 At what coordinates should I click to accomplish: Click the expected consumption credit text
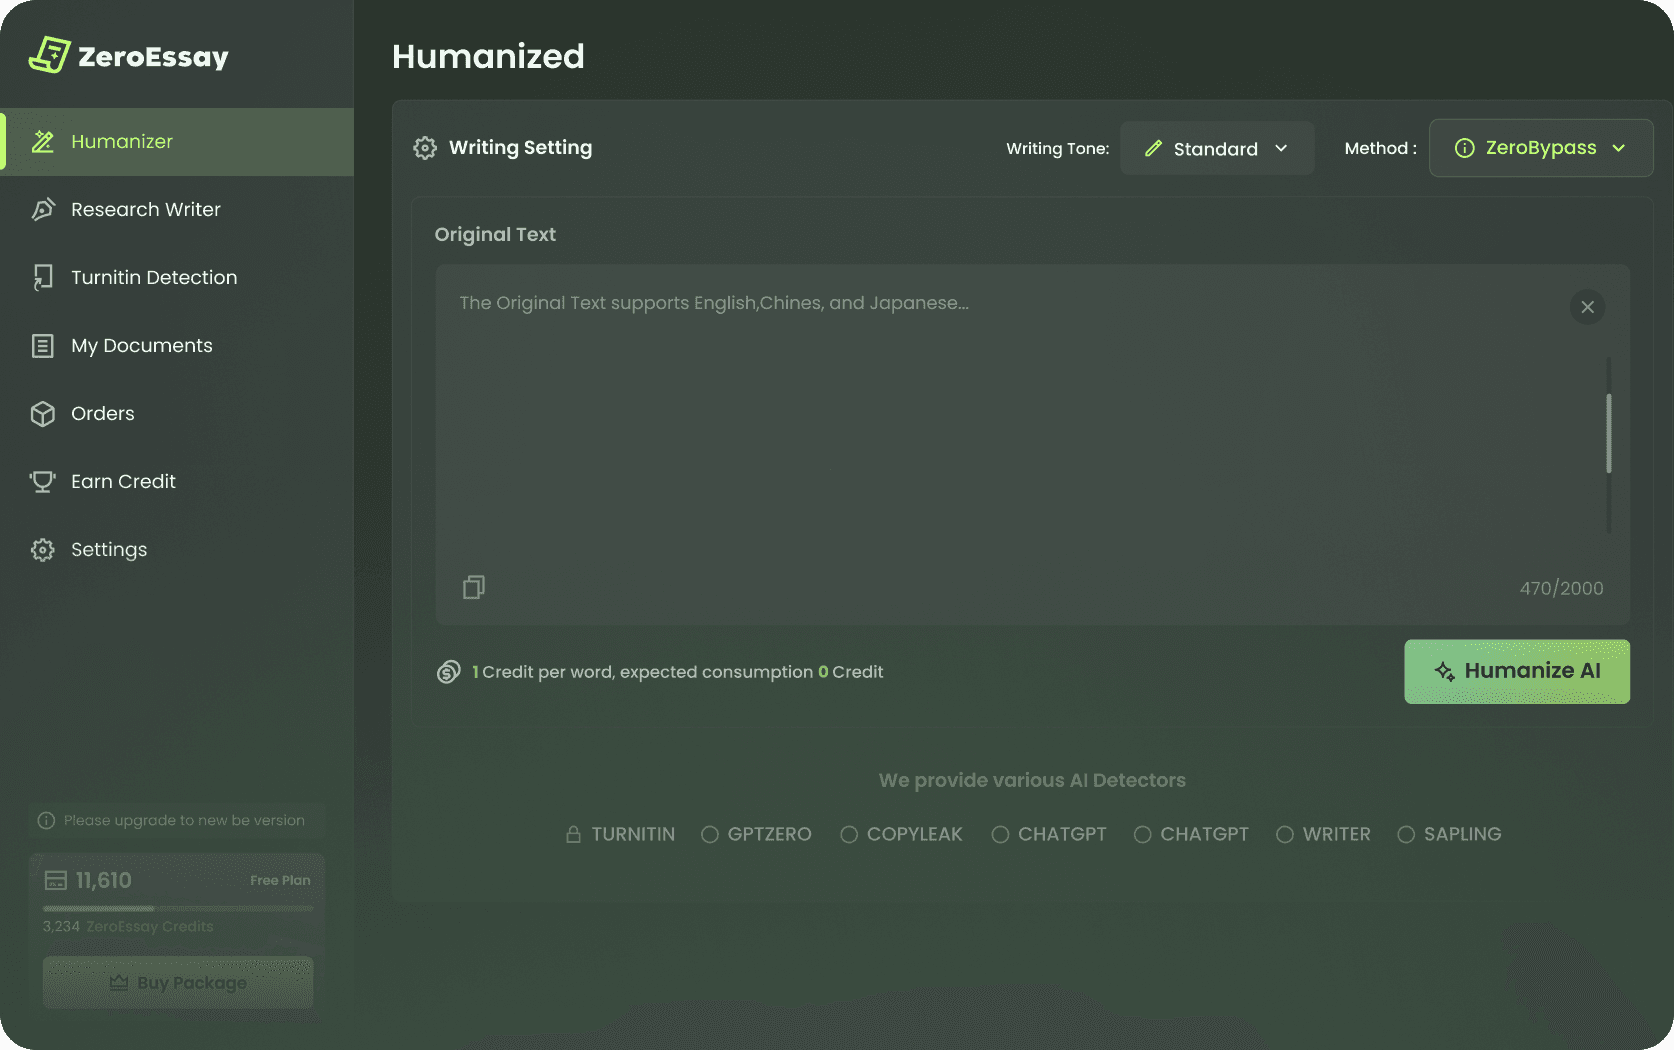click(678, 672)
